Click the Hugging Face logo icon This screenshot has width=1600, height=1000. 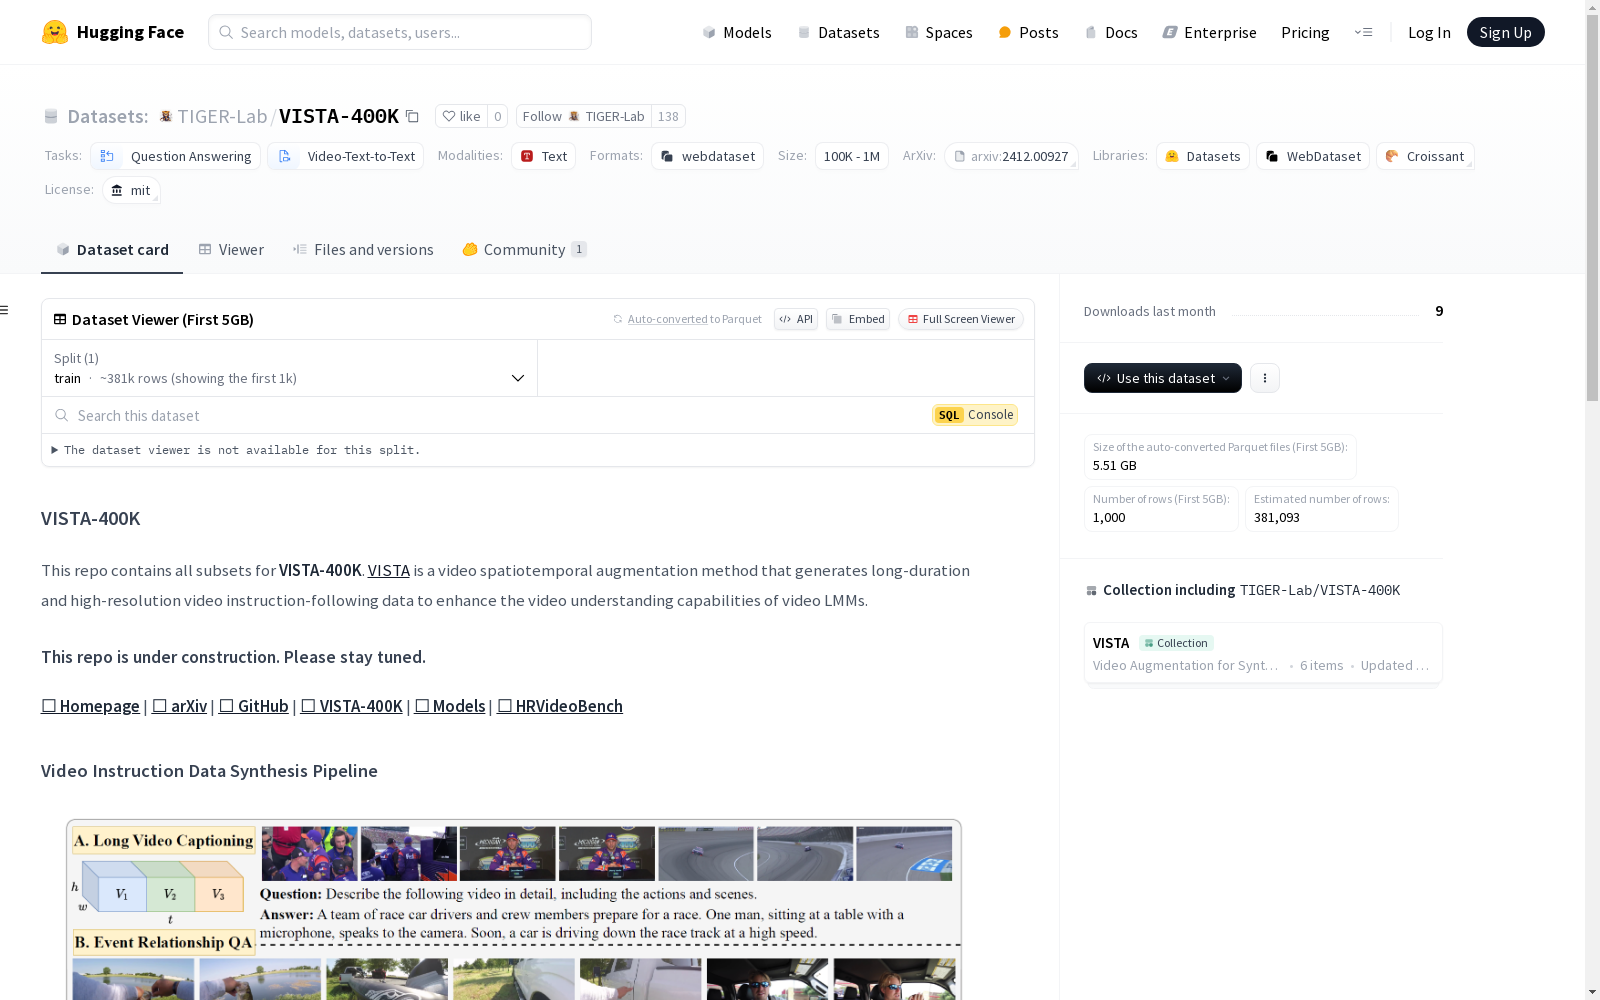click(55, 32)
